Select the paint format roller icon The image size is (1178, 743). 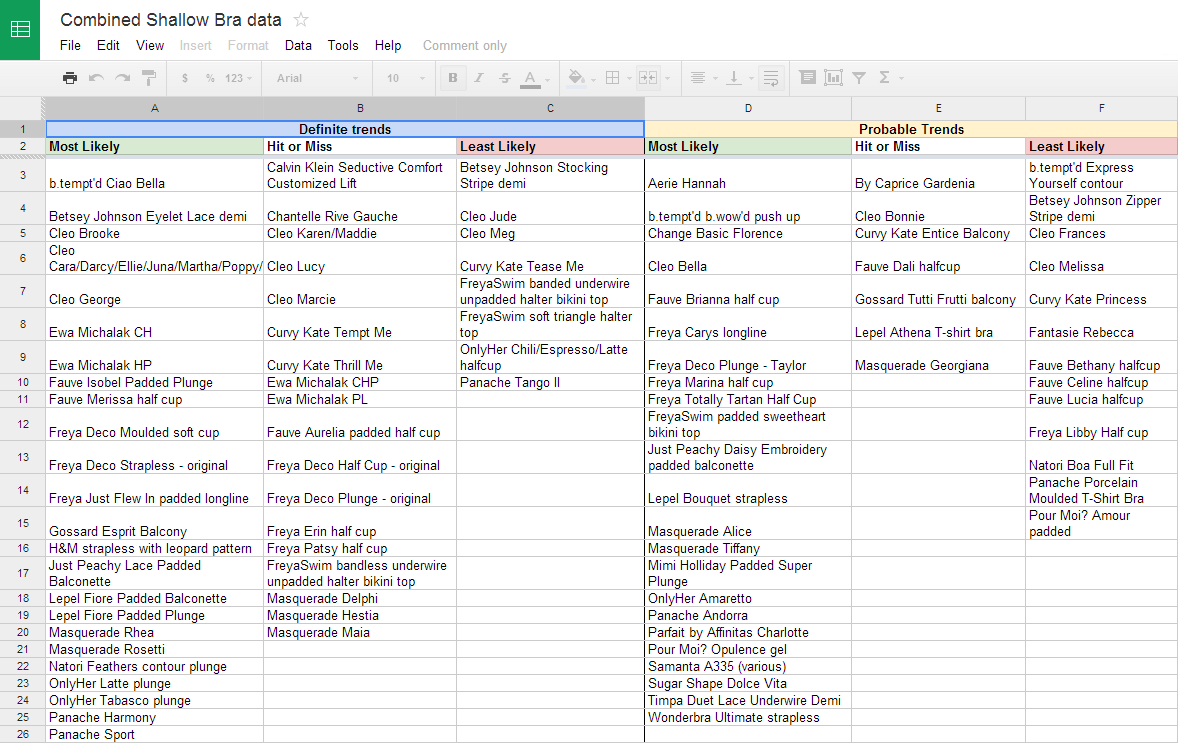point(149,77)
